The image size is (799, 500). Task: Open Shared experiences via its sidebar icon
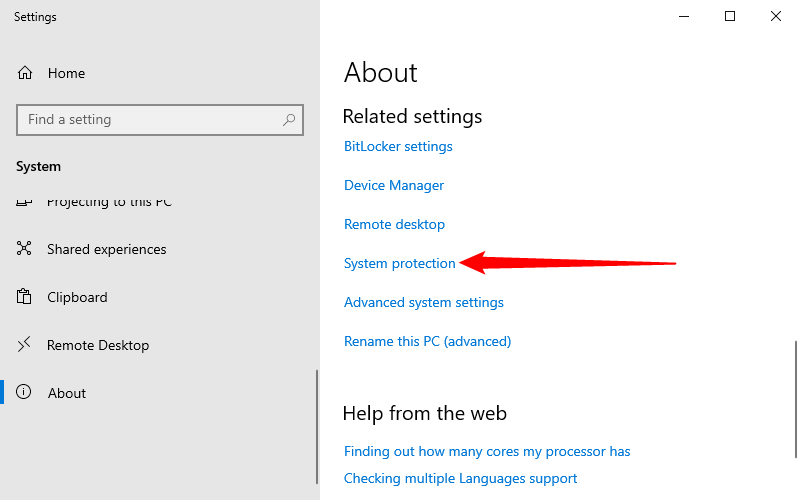(25, 249)
